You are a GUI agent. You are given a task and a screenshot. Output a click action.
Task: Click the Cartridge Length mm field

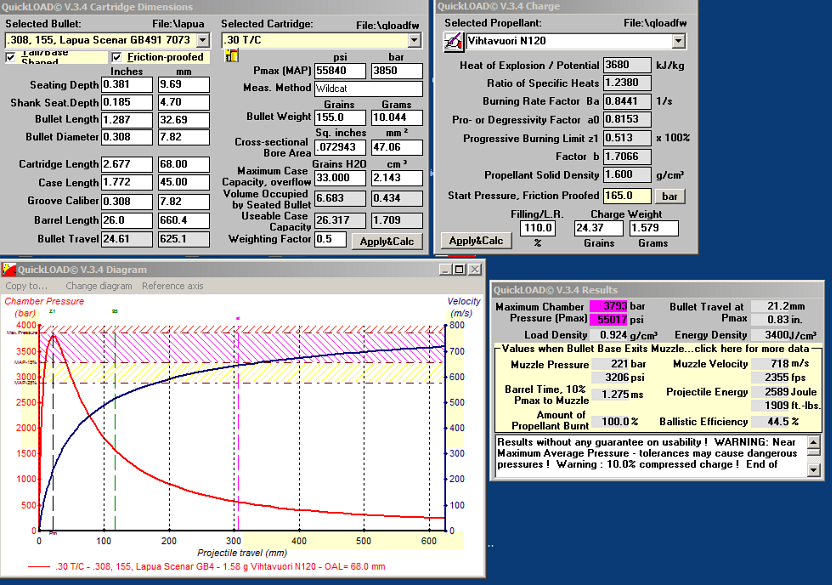(184, 165)
